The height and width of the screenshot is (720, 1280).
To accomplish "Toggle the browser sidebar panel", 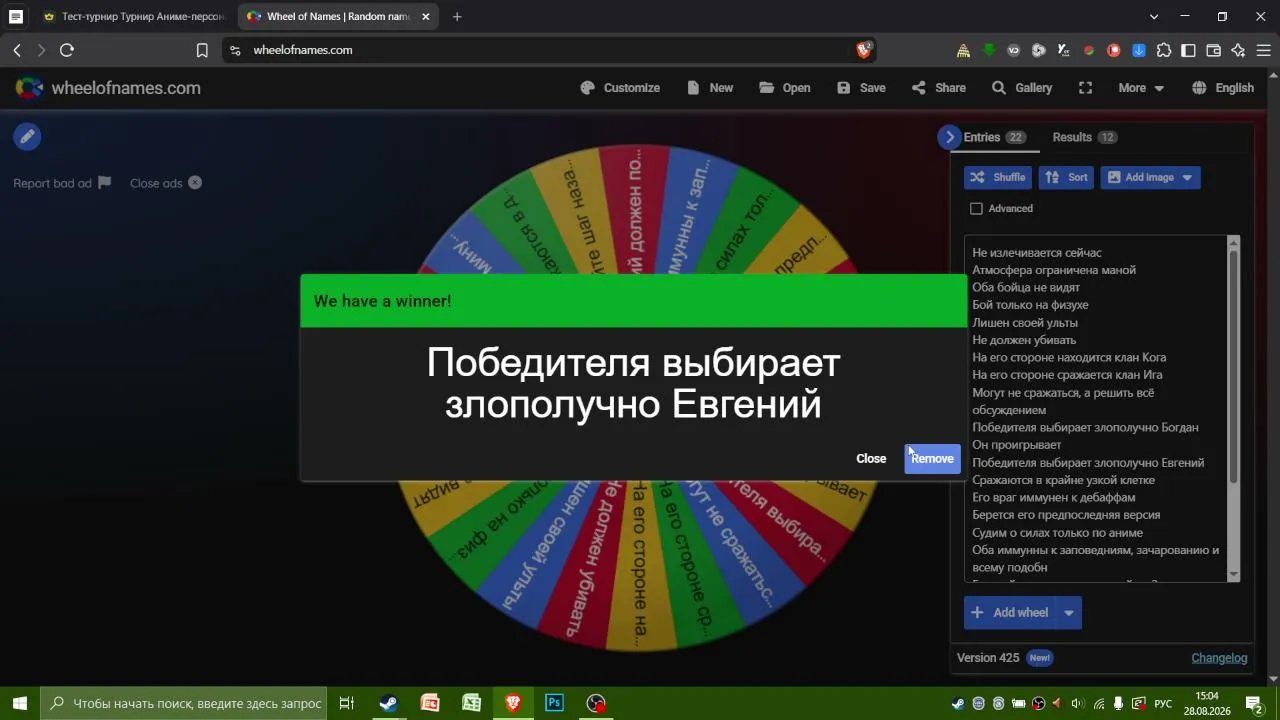I will pos(1189,50).
